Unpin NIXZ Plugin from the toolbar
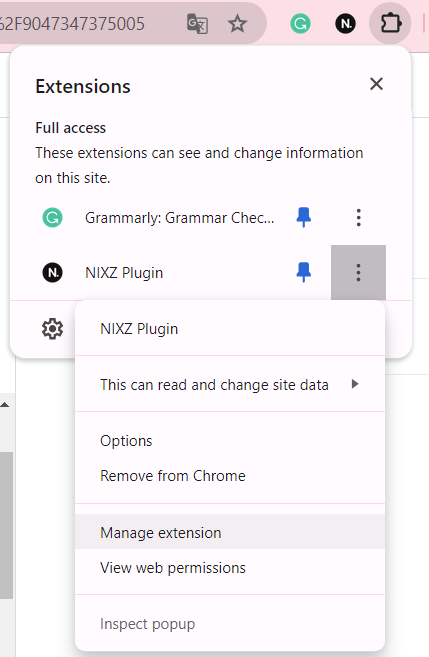Viewport: 429px width, 657px height. (x=303, y=272)
